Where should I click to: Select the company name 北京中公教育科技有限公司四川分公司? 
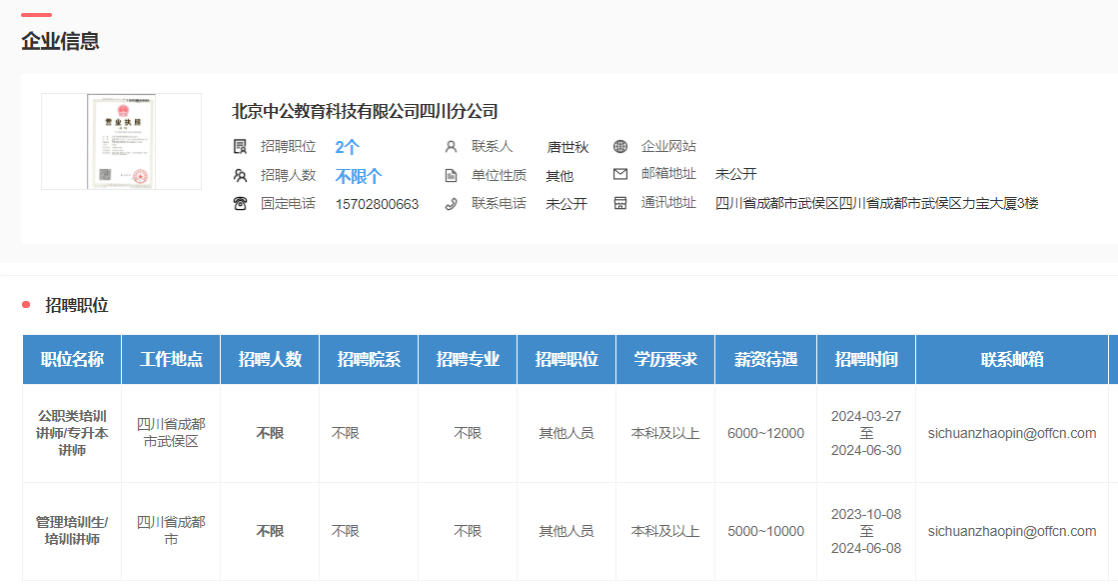(x=365, y=111)
